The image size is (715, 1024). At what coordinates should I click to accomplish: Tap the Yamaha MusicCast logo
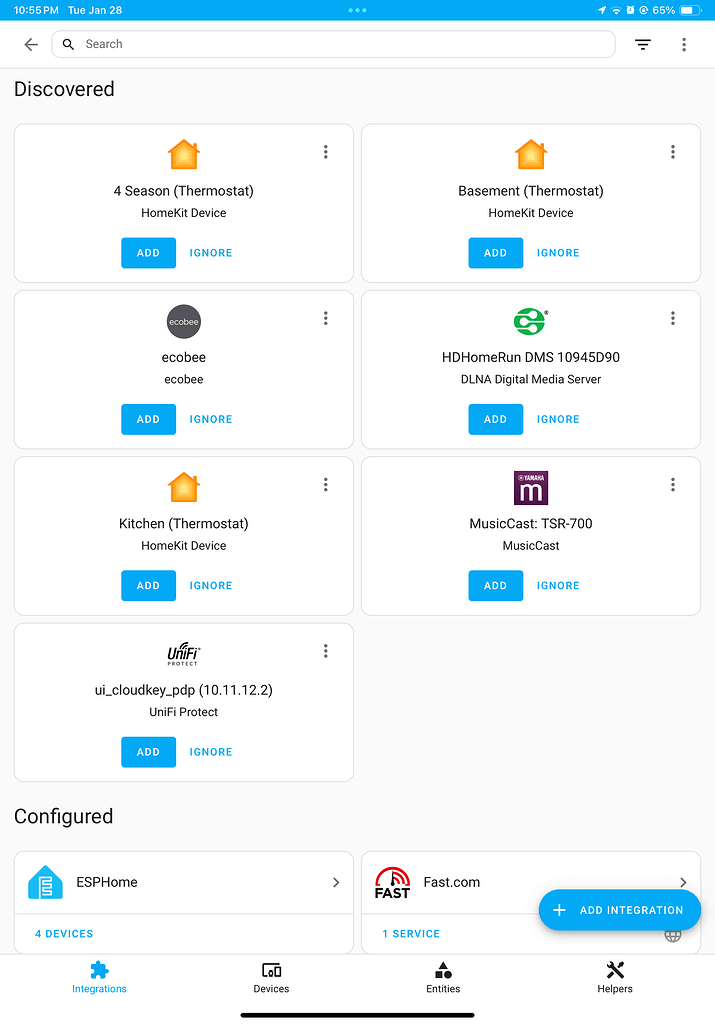[x=531, y=488]
